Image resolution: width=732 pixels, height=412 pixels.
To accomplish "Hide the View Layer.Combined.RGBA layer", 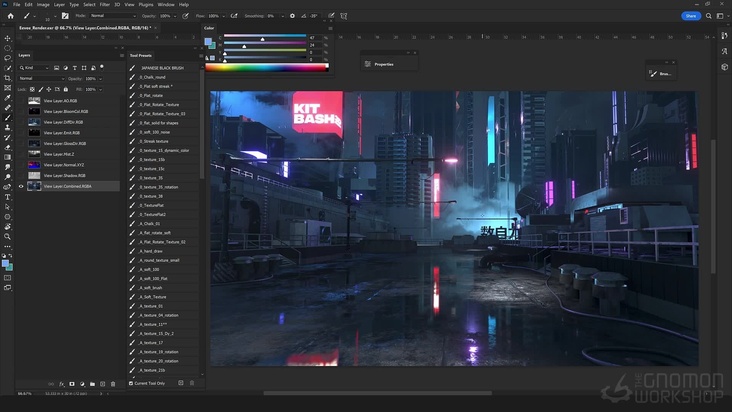I will 21,186.
